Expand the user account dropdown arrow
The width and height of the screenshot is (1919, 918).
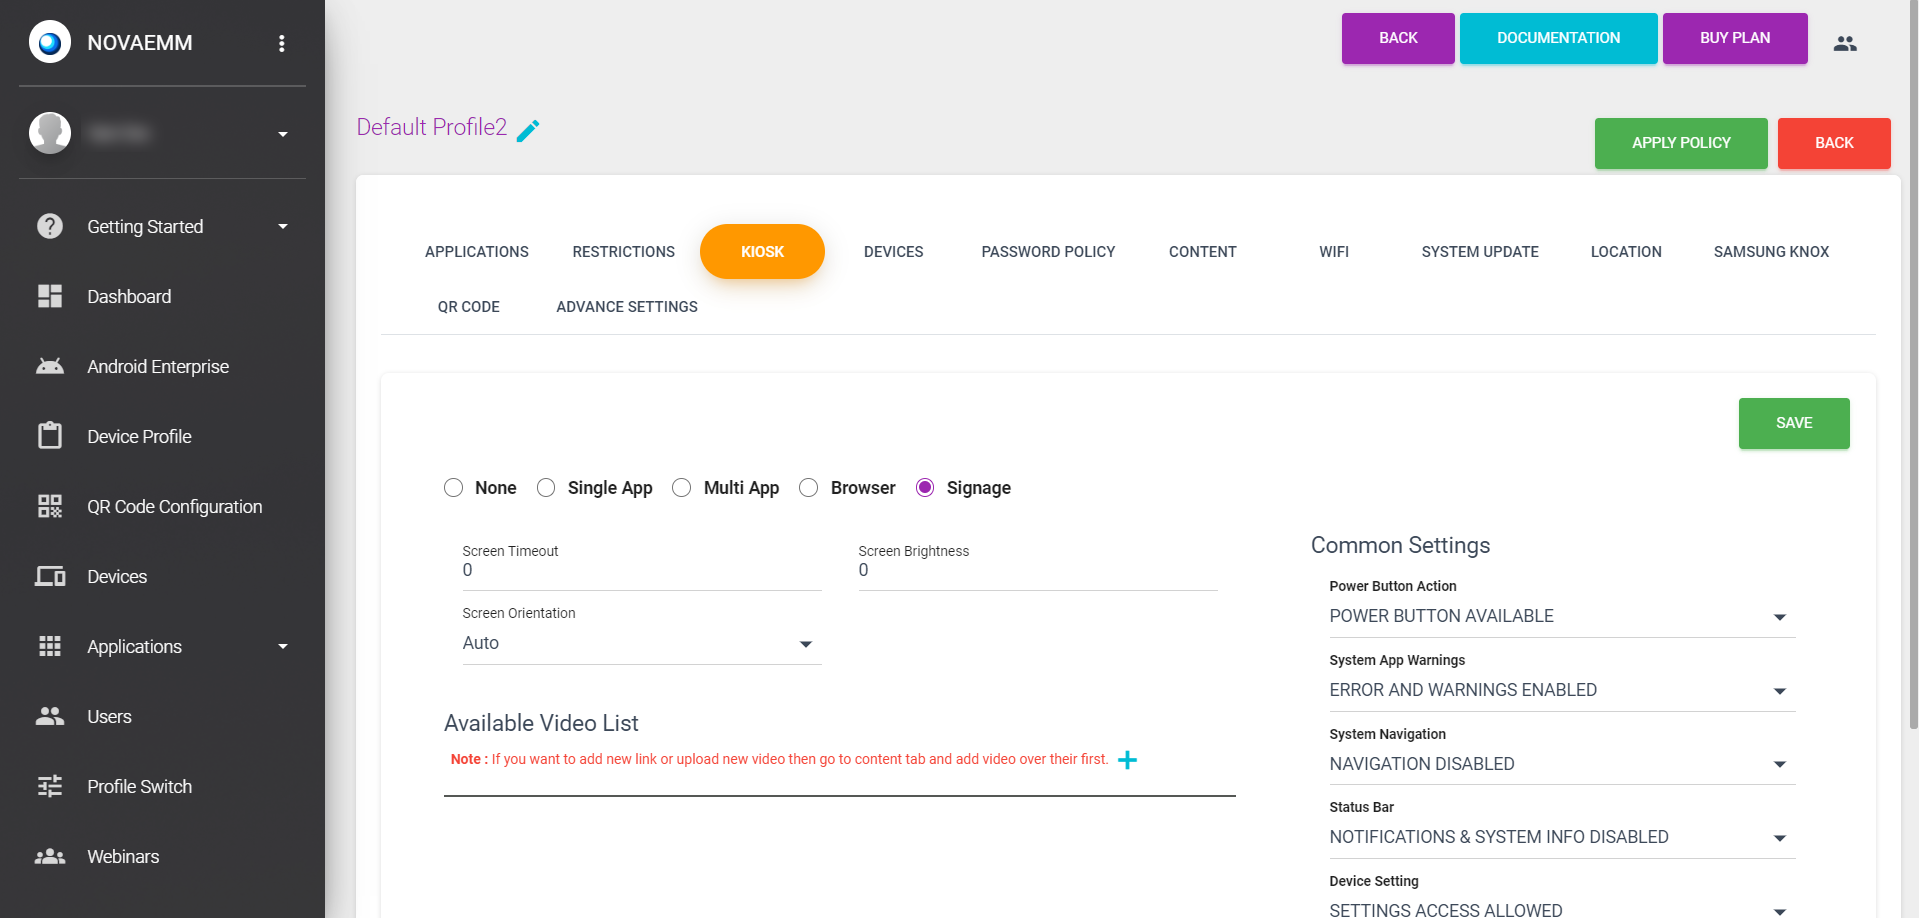pyautogui.click(x=283, y=134)
